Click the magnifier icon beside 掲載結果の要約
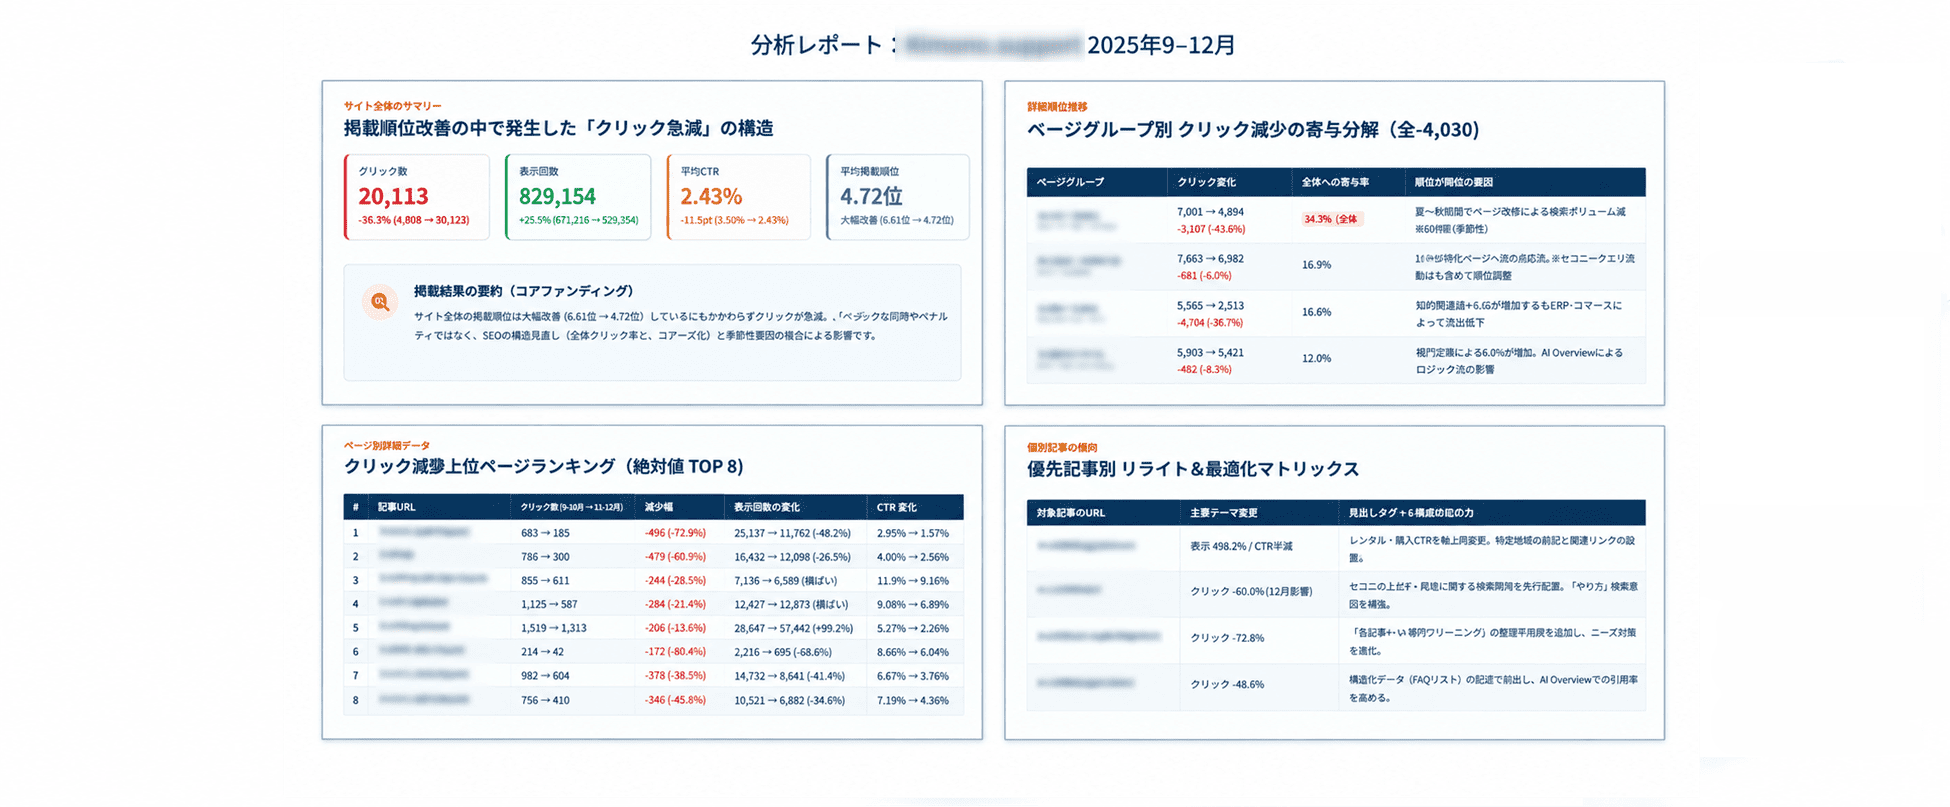 point(380,302)
